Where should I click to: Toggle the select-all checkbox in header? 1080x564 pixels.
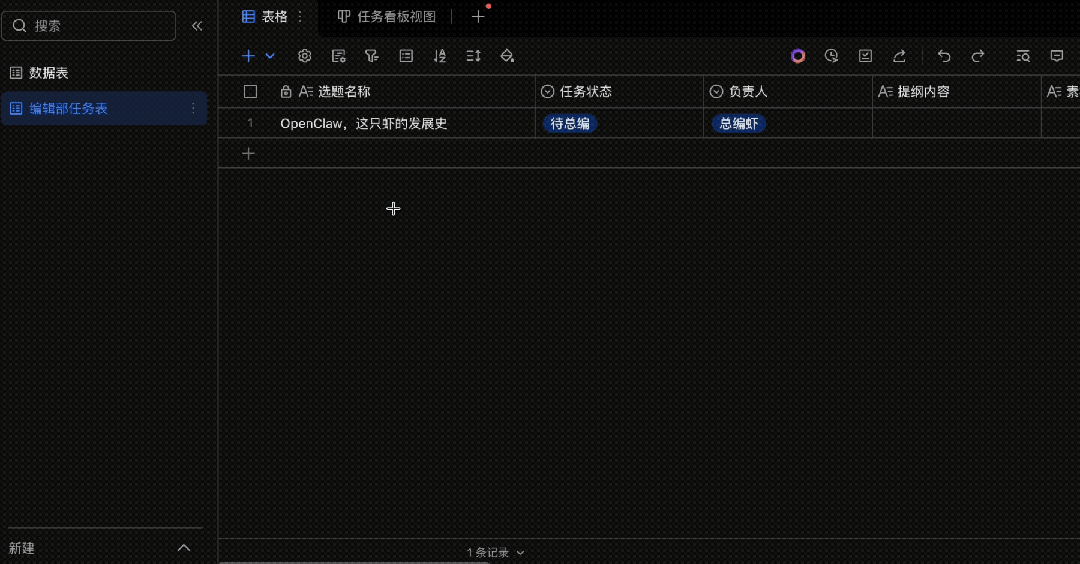point(251,92)
